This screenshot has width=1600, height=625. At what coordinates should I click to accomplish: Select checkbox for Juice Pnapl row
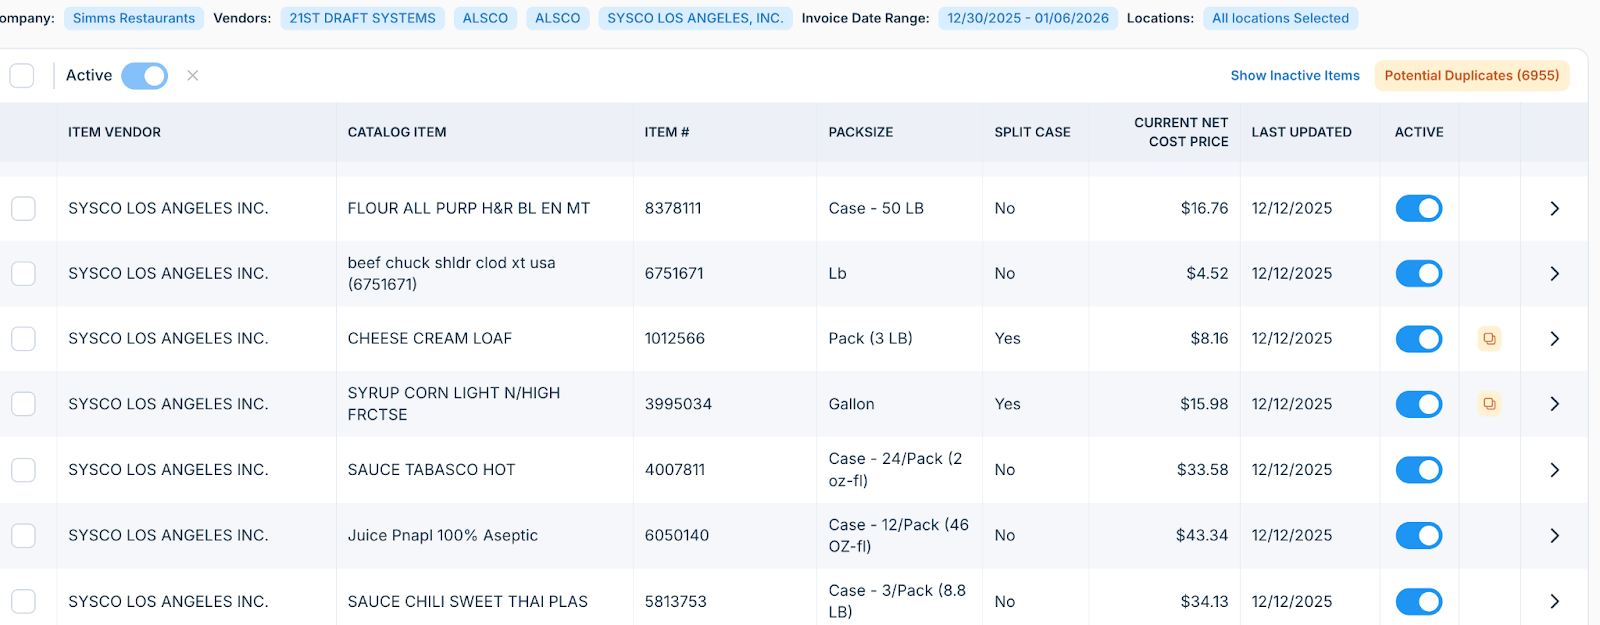[23, 536]
